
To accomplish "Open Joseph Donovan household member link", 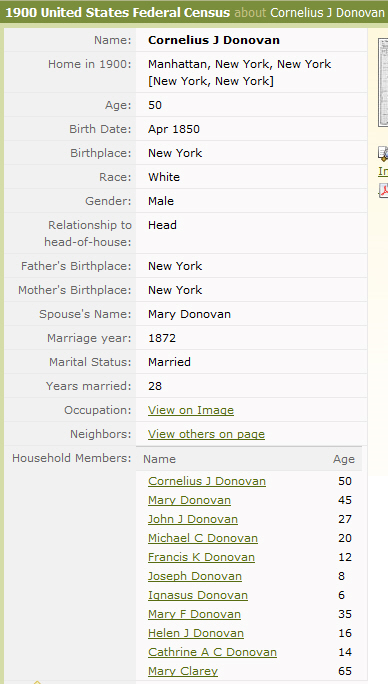I will pos(195,576).
